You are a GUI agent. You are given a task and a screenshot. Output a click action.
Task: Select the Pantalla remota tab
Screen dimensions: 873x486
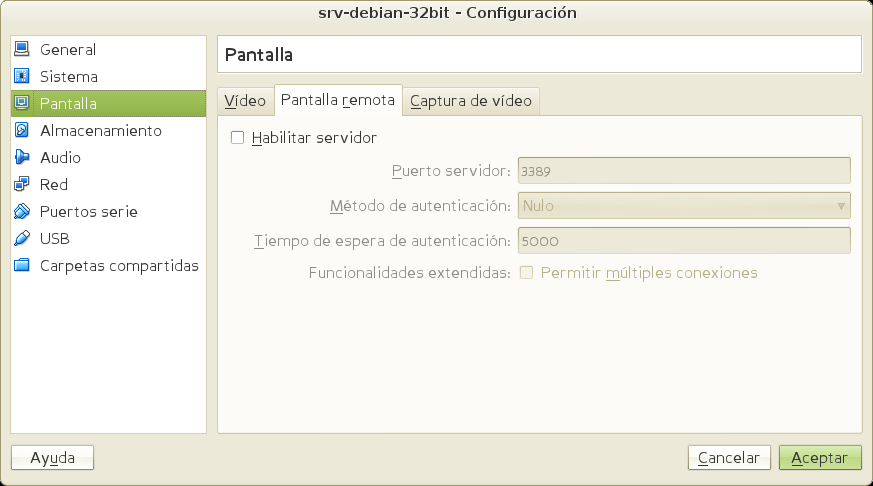[338, 101]
